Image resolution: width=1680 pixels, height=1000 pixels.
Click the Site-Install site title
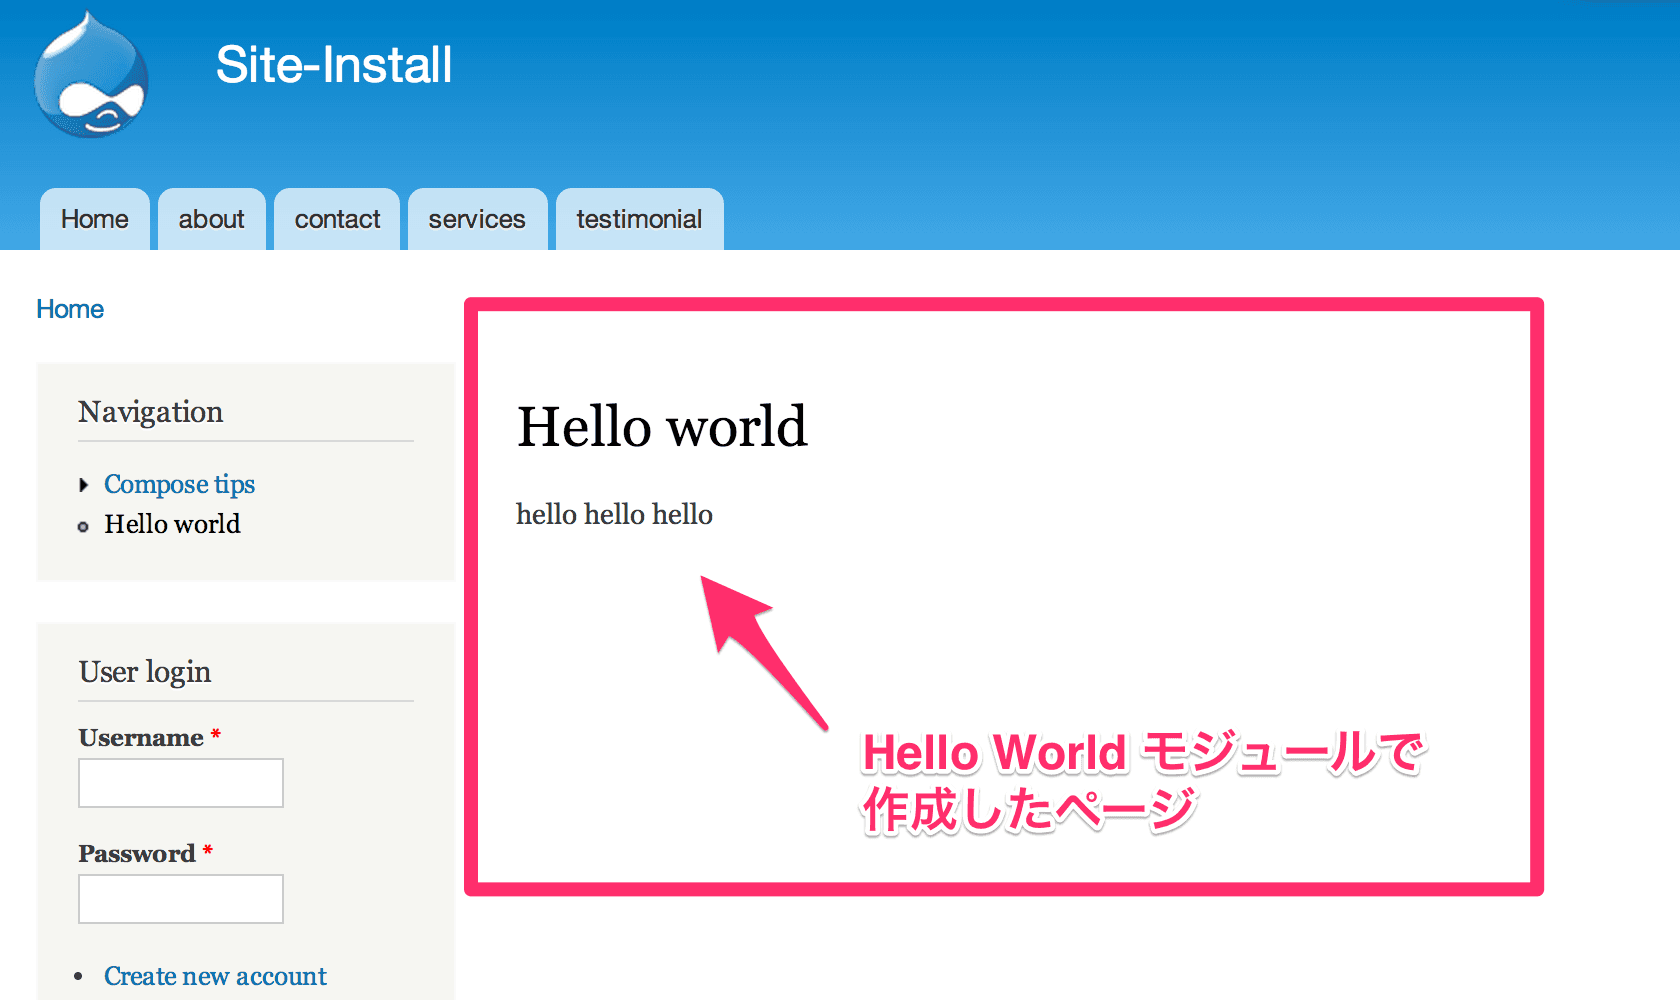[335, 64]
